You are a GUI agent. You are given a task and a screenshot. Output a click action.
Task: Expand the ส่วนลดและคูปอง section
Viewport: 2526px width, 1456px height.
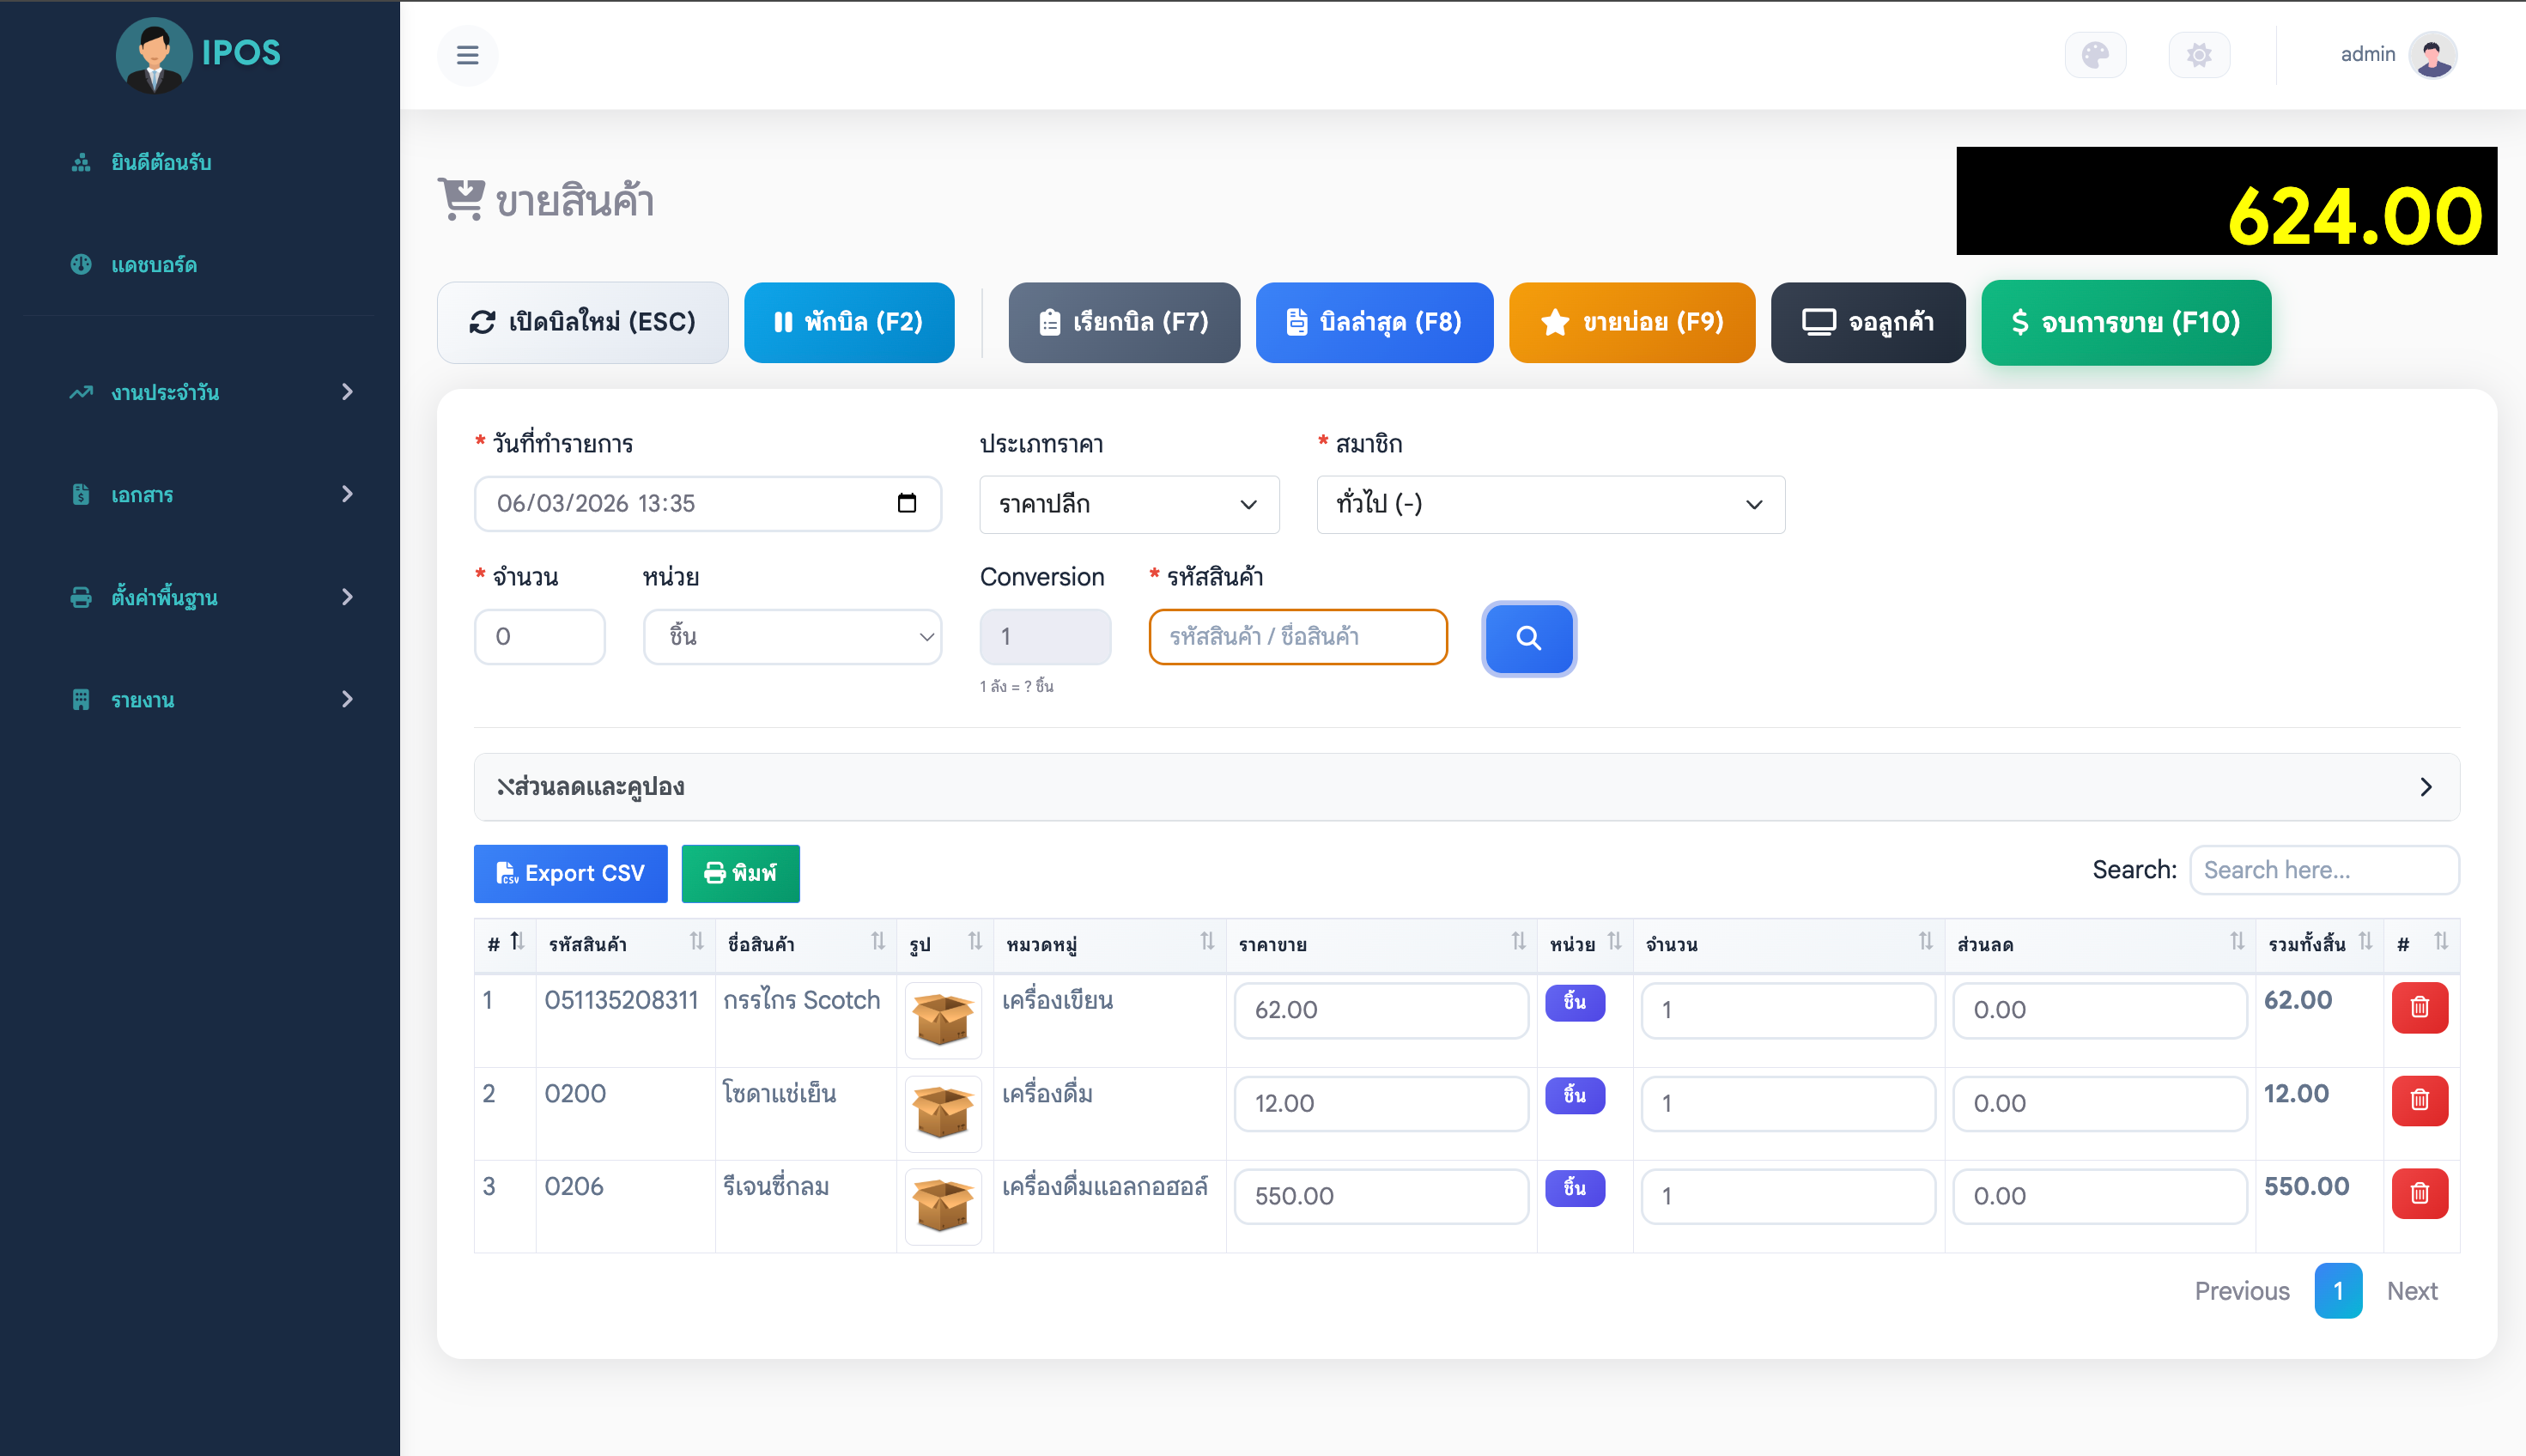point(1466,787)
